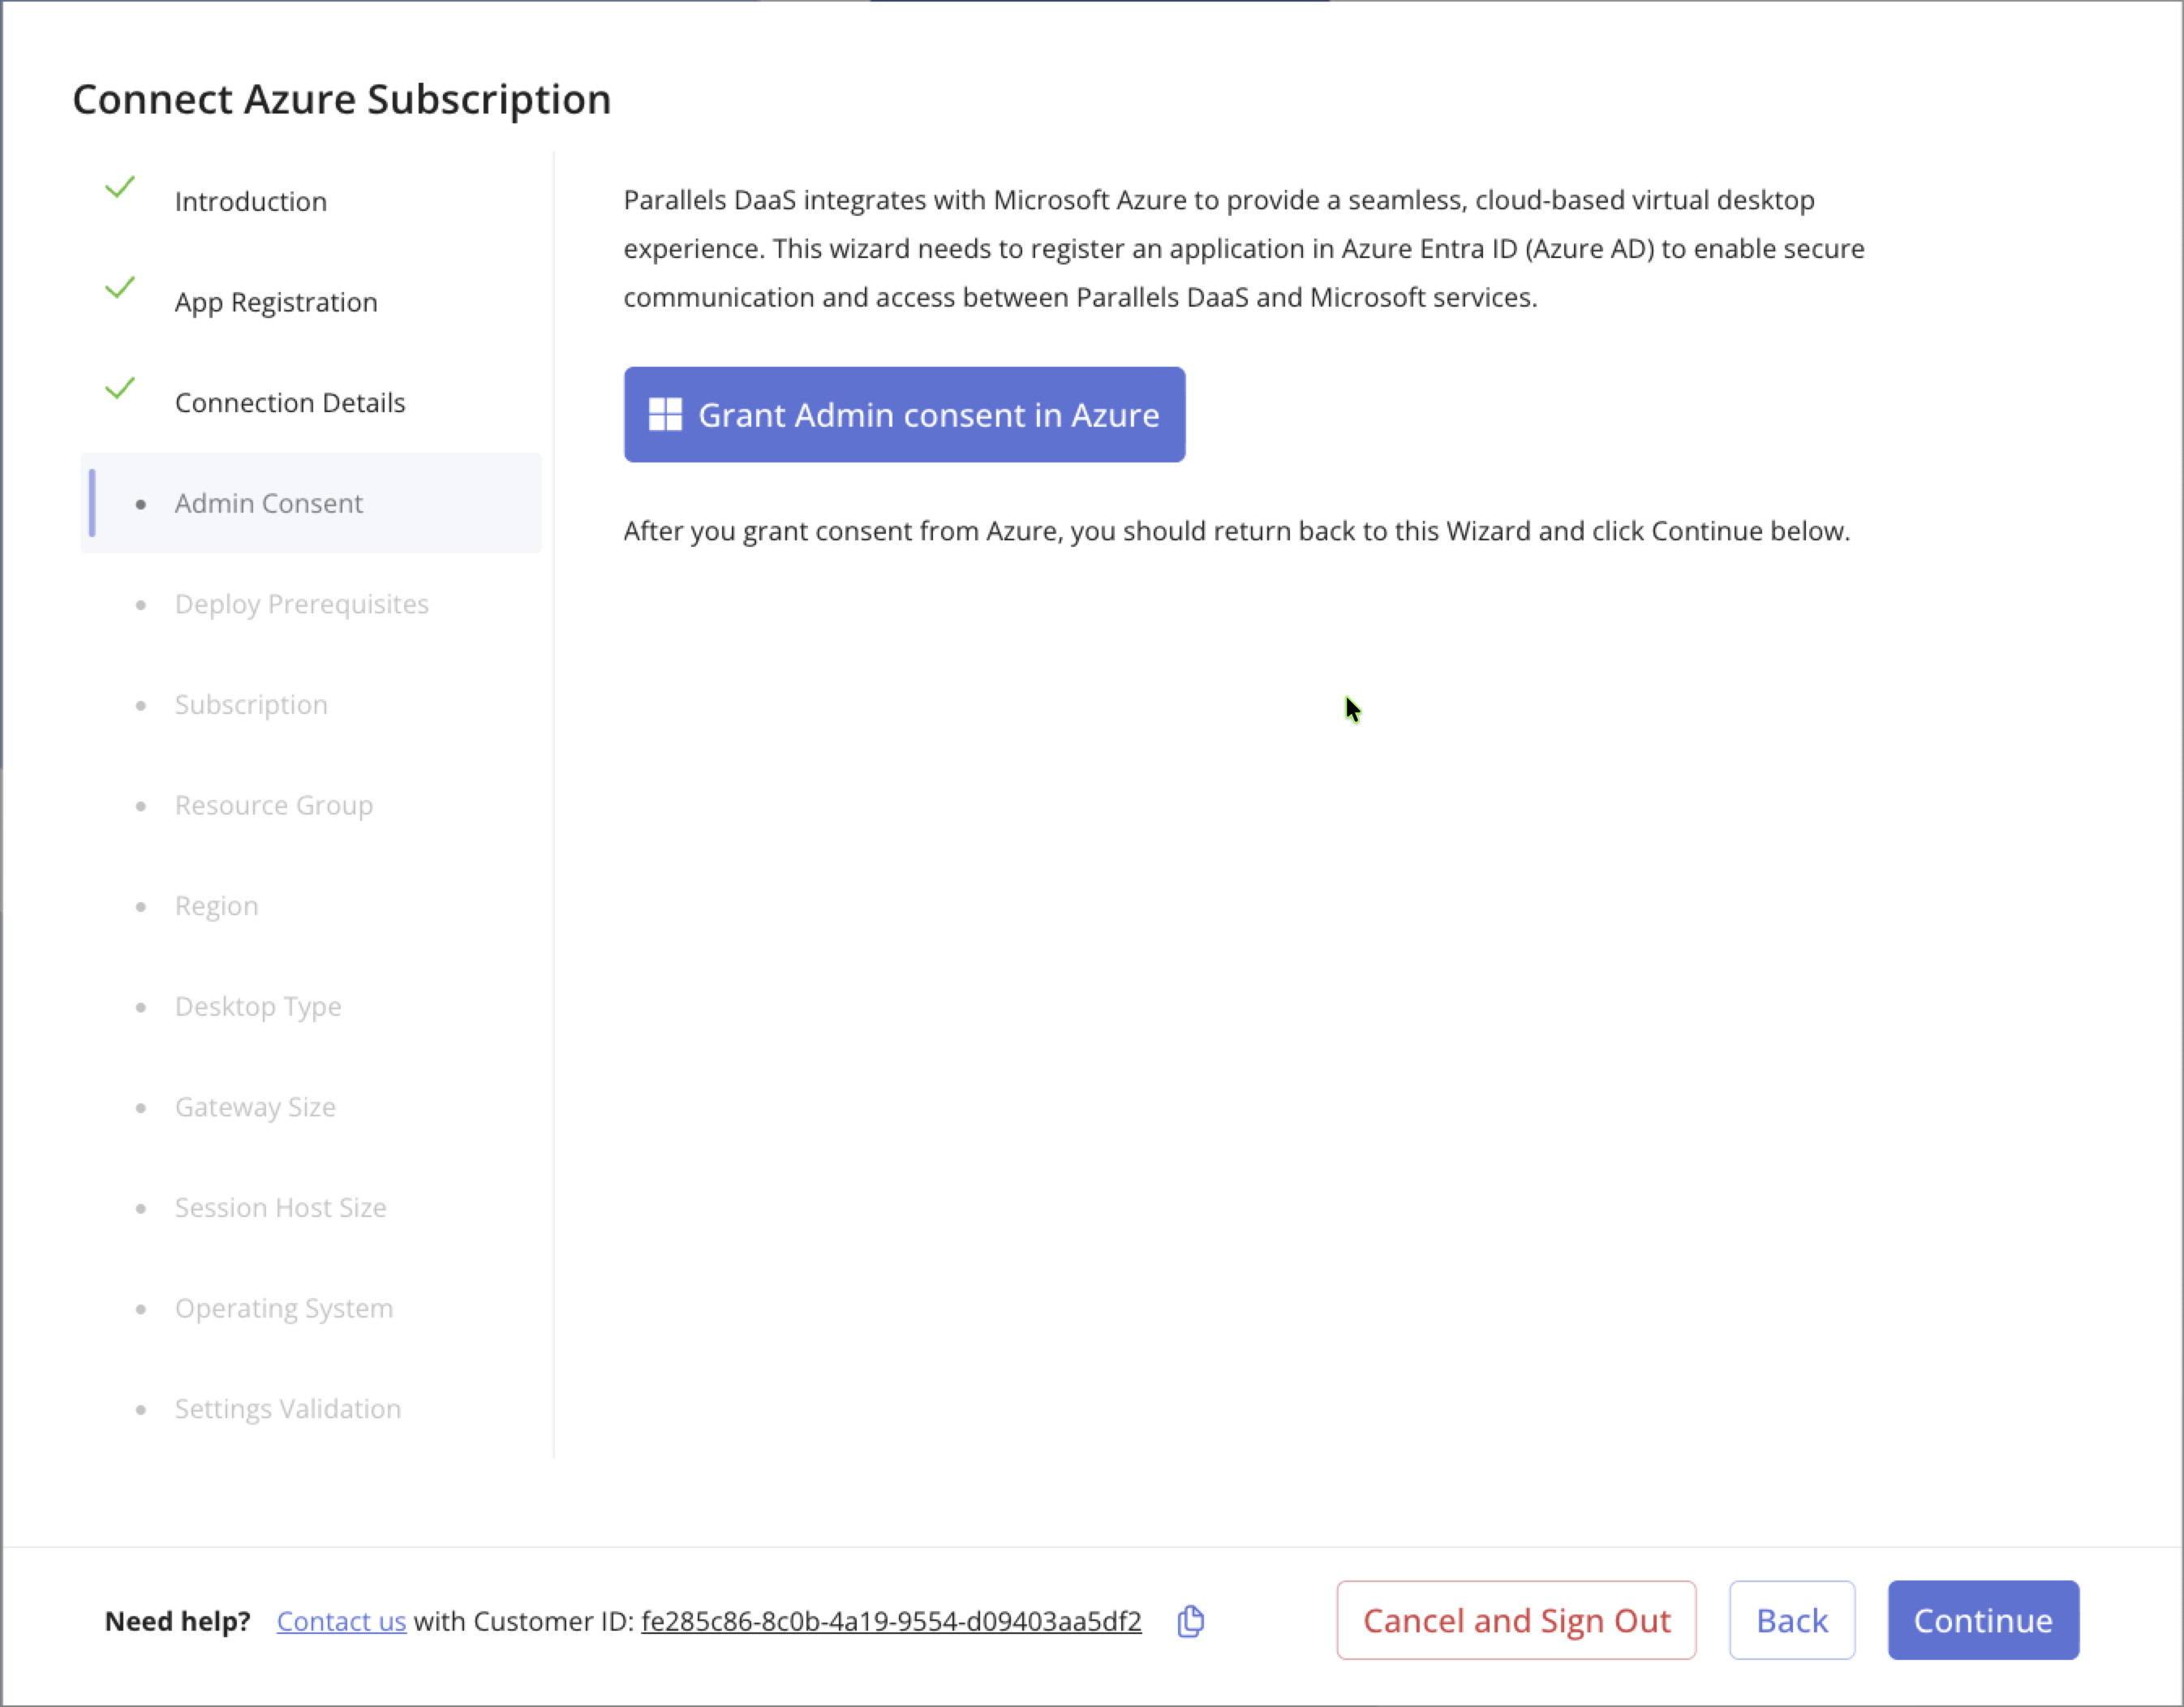Select the Subscription step in the sidebar

coord(251,705)
